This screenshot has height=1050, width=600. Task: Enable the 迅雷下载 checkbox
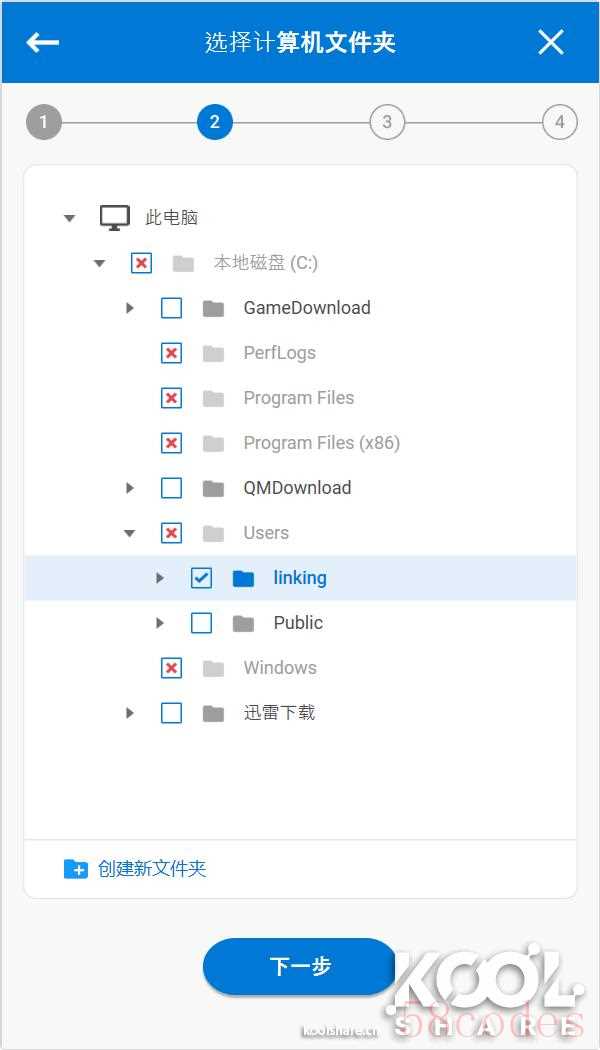click(172, 713)
